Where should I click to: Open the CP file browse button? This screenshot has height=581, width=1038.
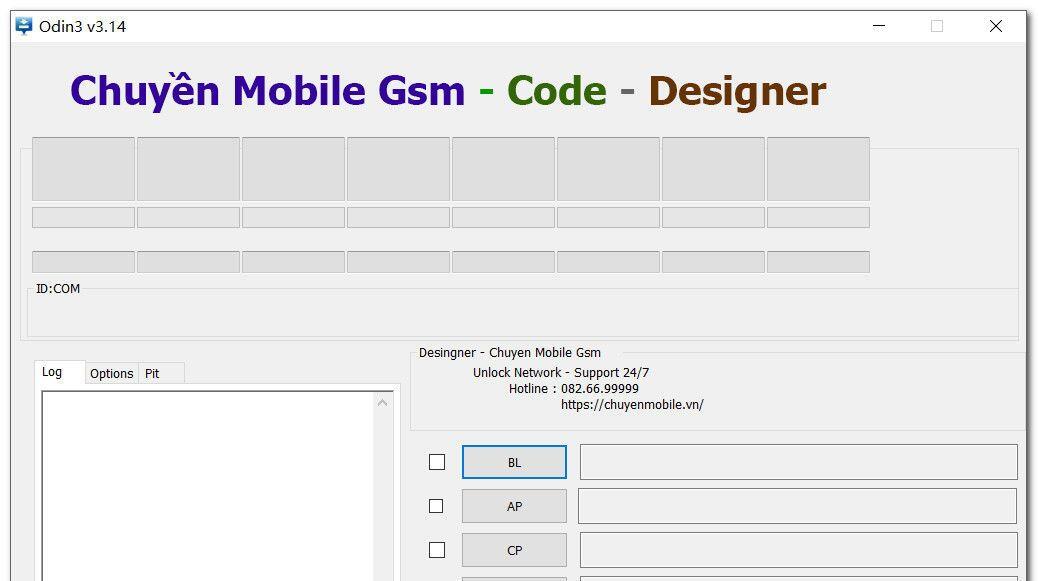click(514, 550)
